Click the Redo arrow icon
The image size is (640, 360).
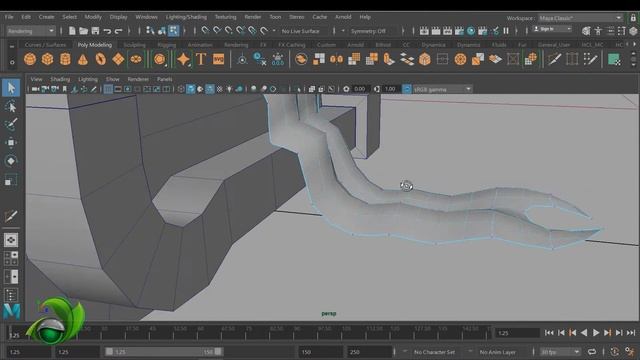click(119, 31)
